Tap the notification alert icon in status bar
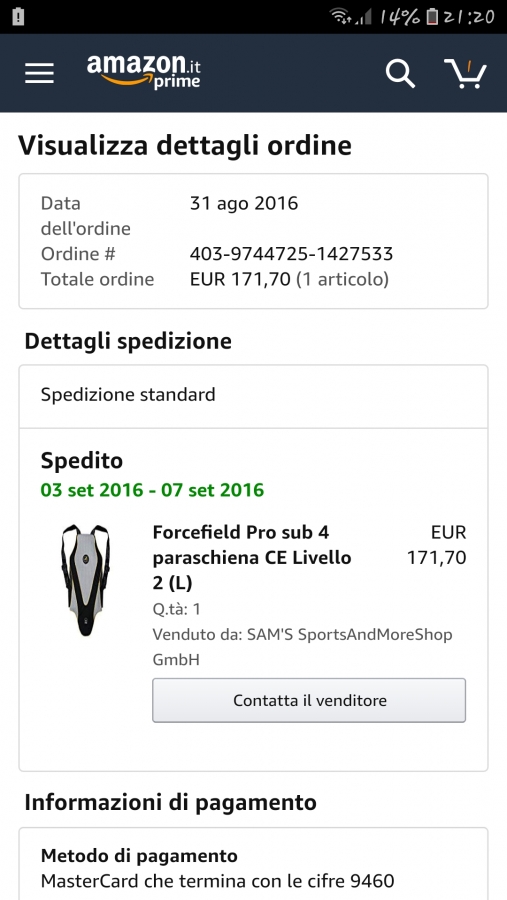The height and width of the screenshot is (900, 507). click(x=18, y=17)
